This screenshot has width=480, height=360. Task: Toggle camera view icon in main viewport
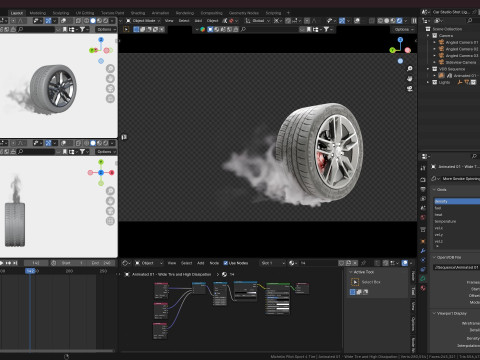coord(410,89)
